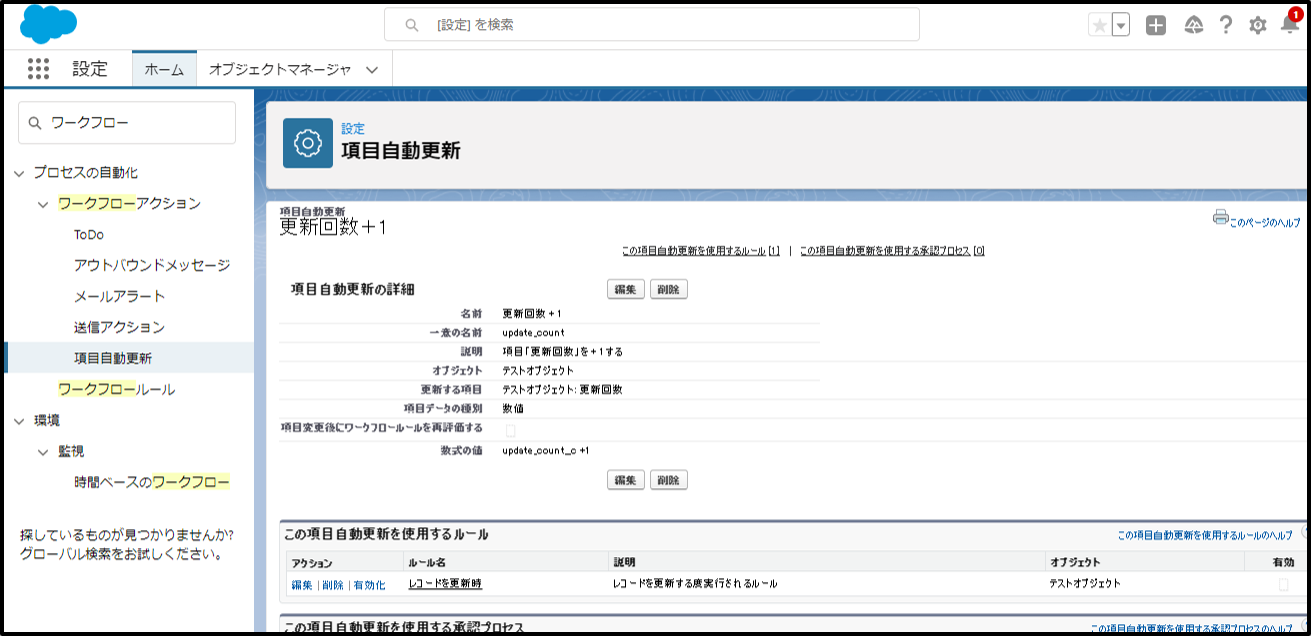Select ワークフロールール in the sidebar
This screenshot has width=1311, height=636.
(x=116, y=389)
